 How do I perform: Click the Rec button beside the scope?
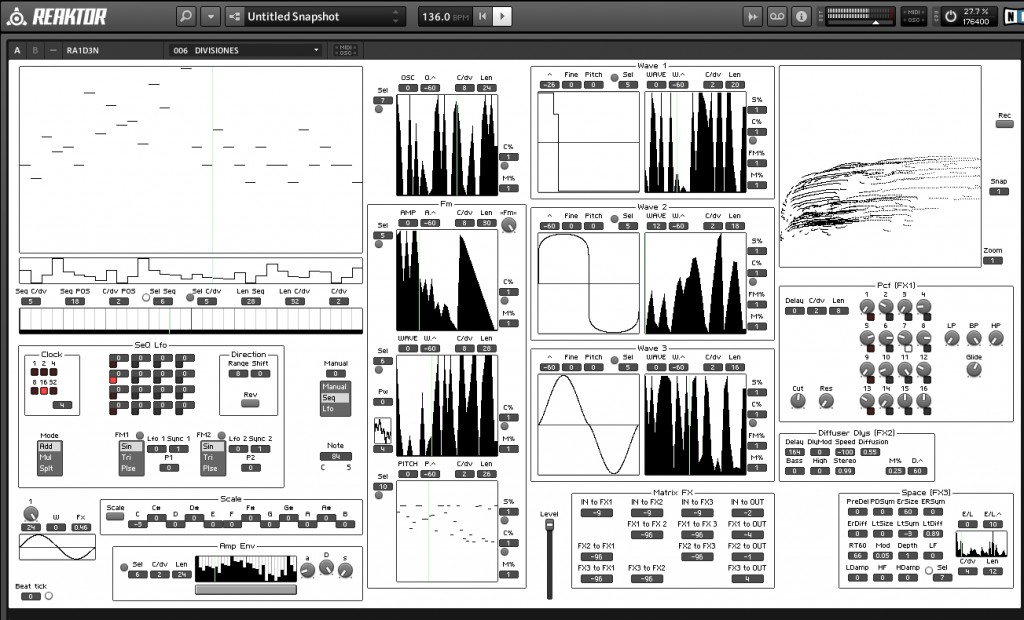point(1004,123)
